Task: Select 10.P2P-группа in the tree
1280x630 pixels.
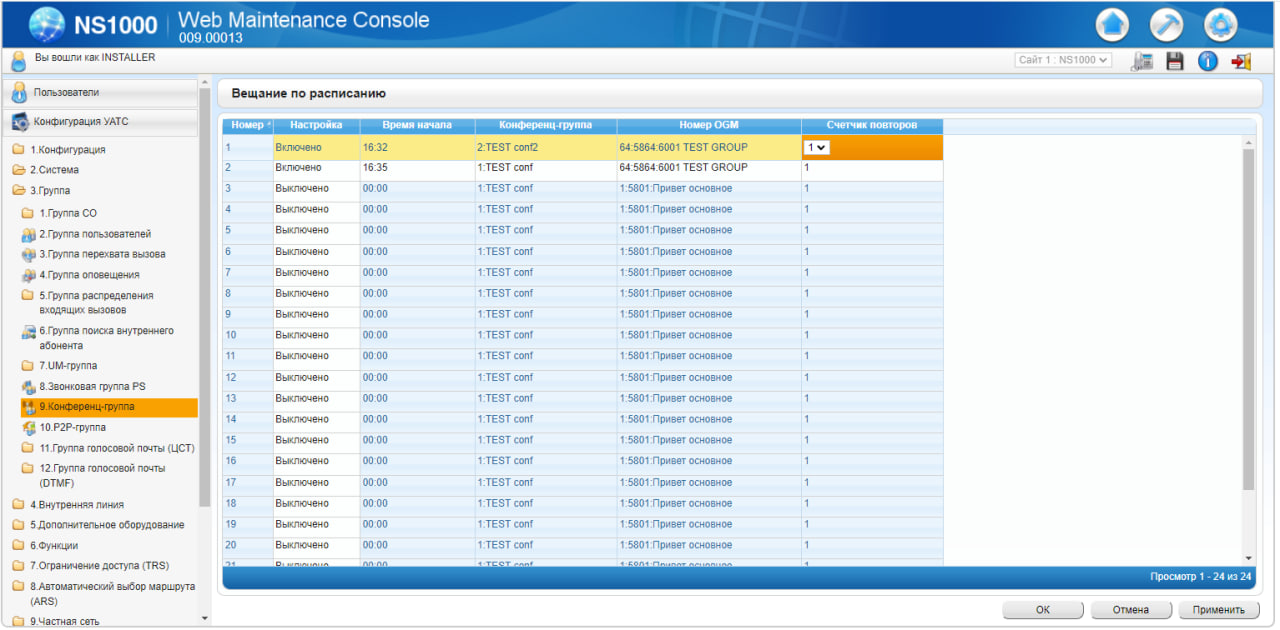Action: tap(73, 428)
